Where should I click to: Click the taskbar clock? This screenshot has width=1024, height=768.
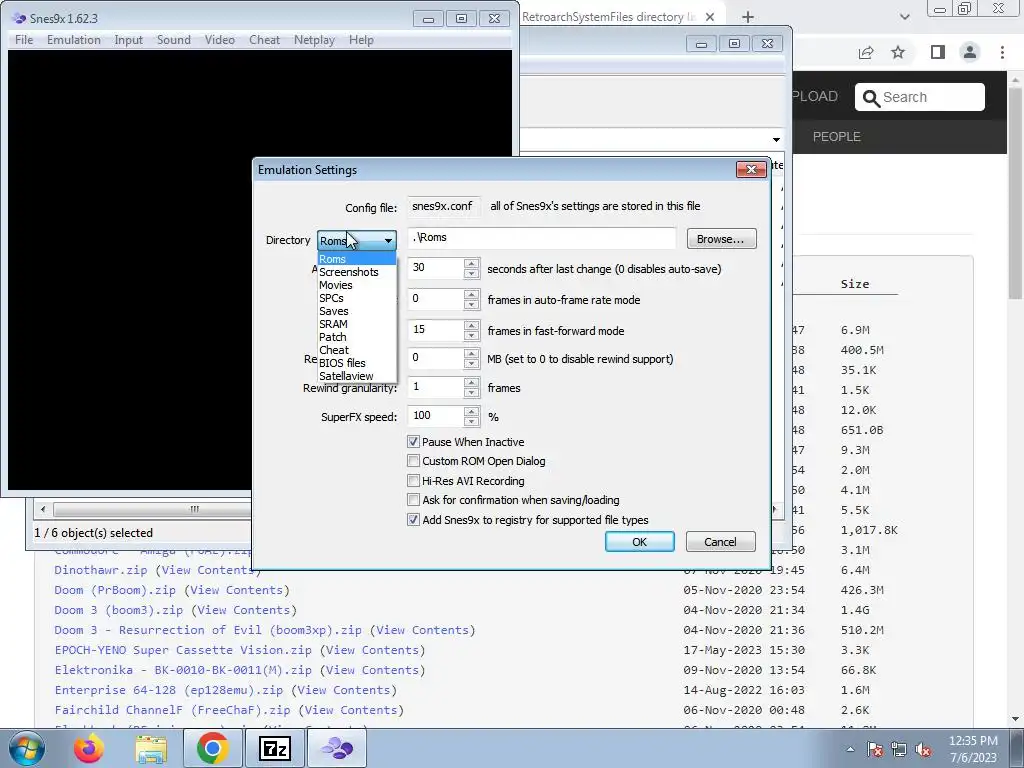[x=972, y=749]
